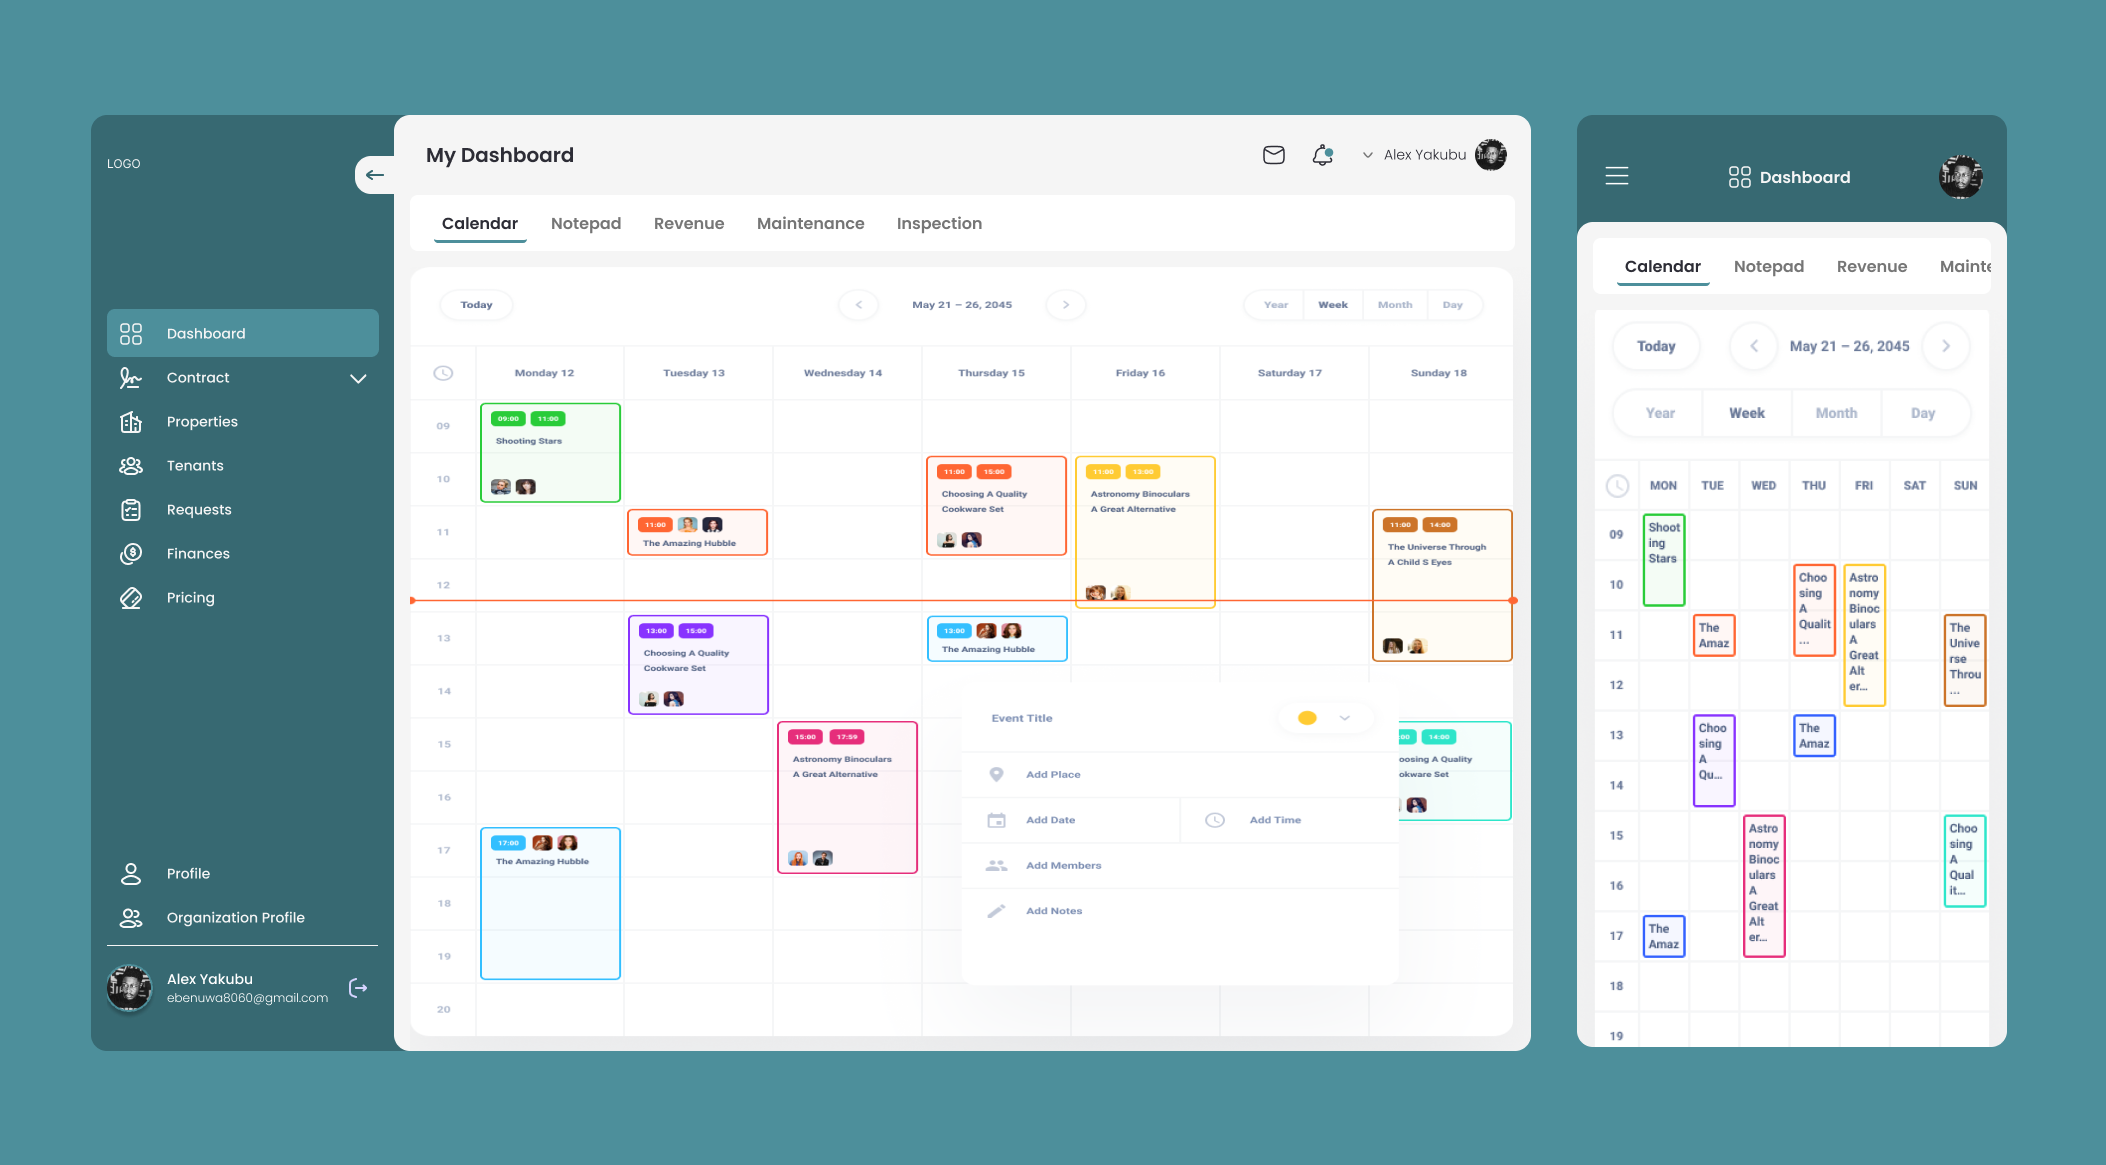Open Organization Profile
Image resolution: width=2106 pixels, height=1165 pixels.
point(235,917)
